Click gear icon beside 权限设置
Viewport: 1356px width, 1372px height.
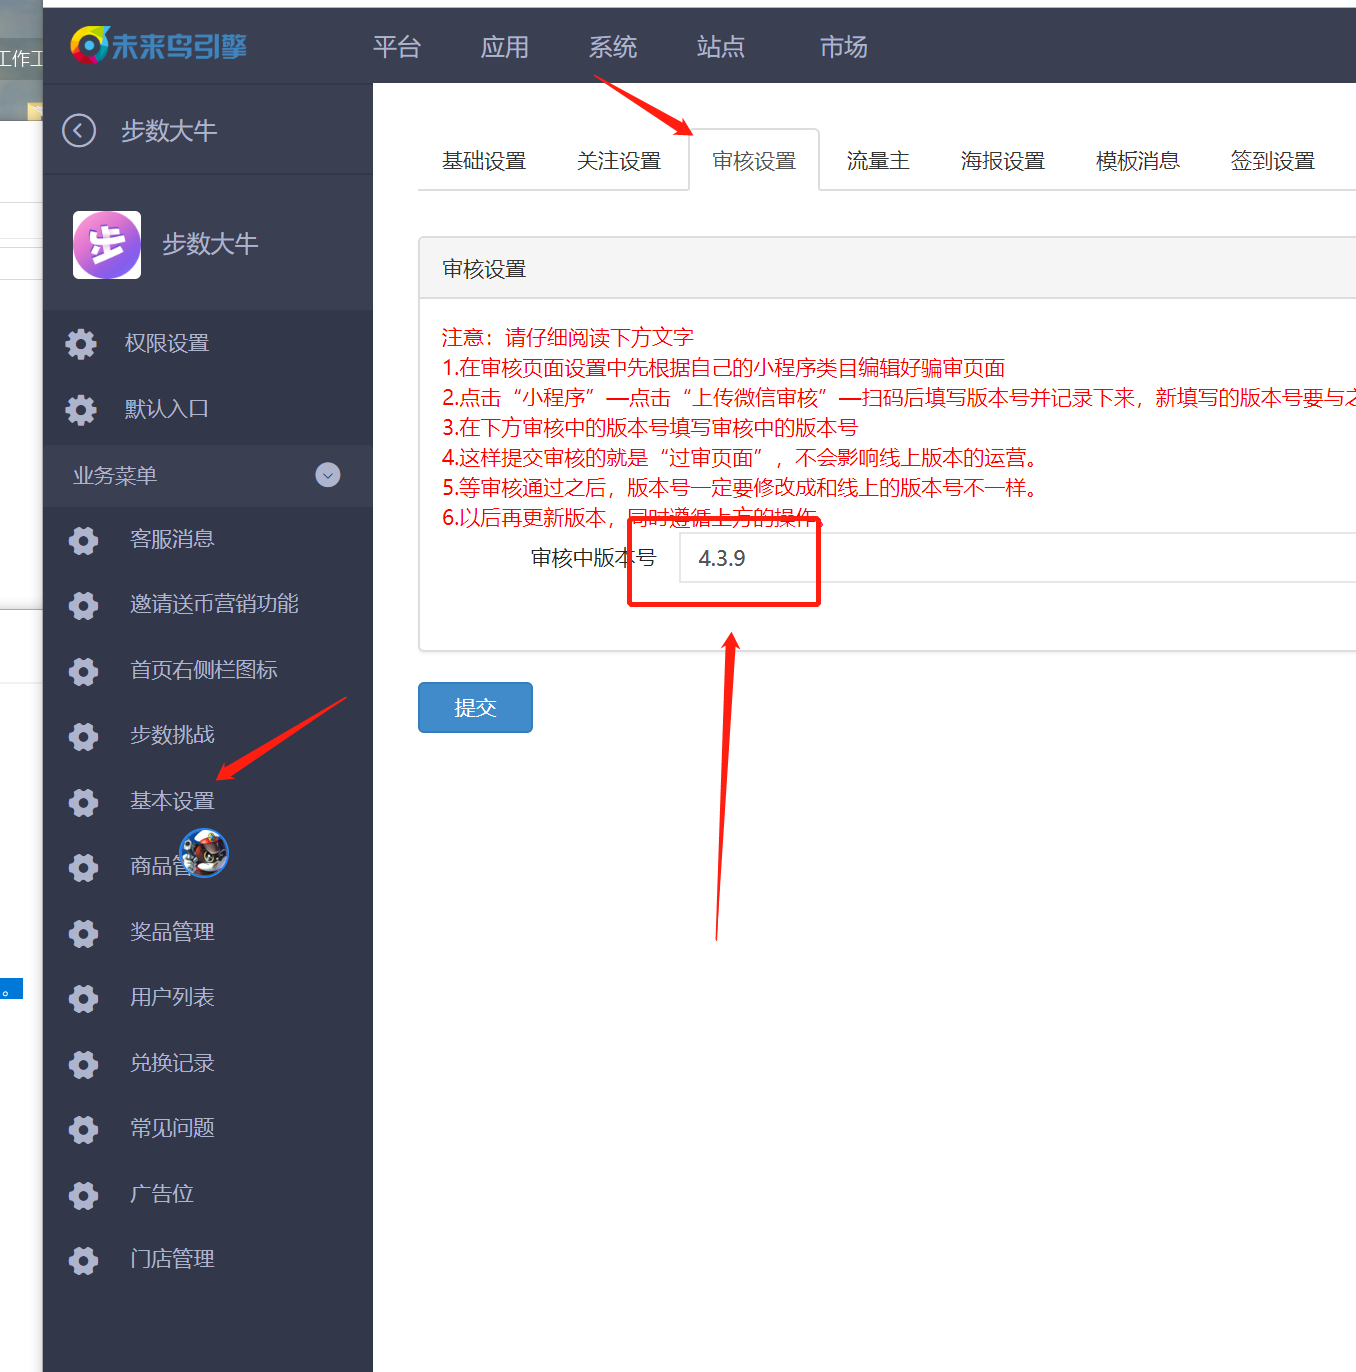click(81, 343)
